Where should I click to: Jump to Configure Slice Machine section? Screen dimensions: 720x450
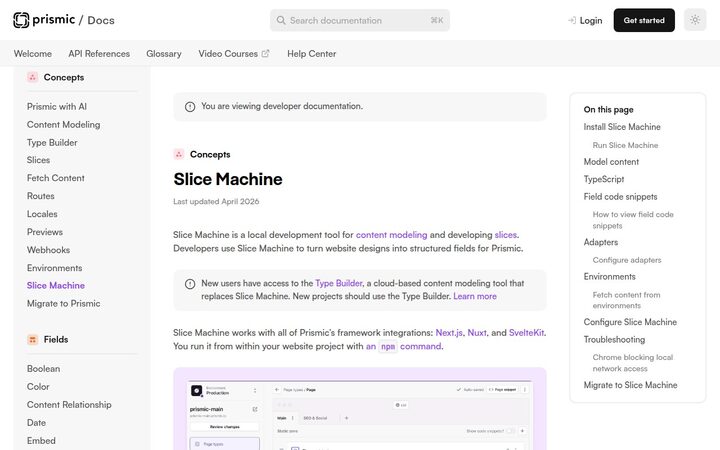coord(630,322)
